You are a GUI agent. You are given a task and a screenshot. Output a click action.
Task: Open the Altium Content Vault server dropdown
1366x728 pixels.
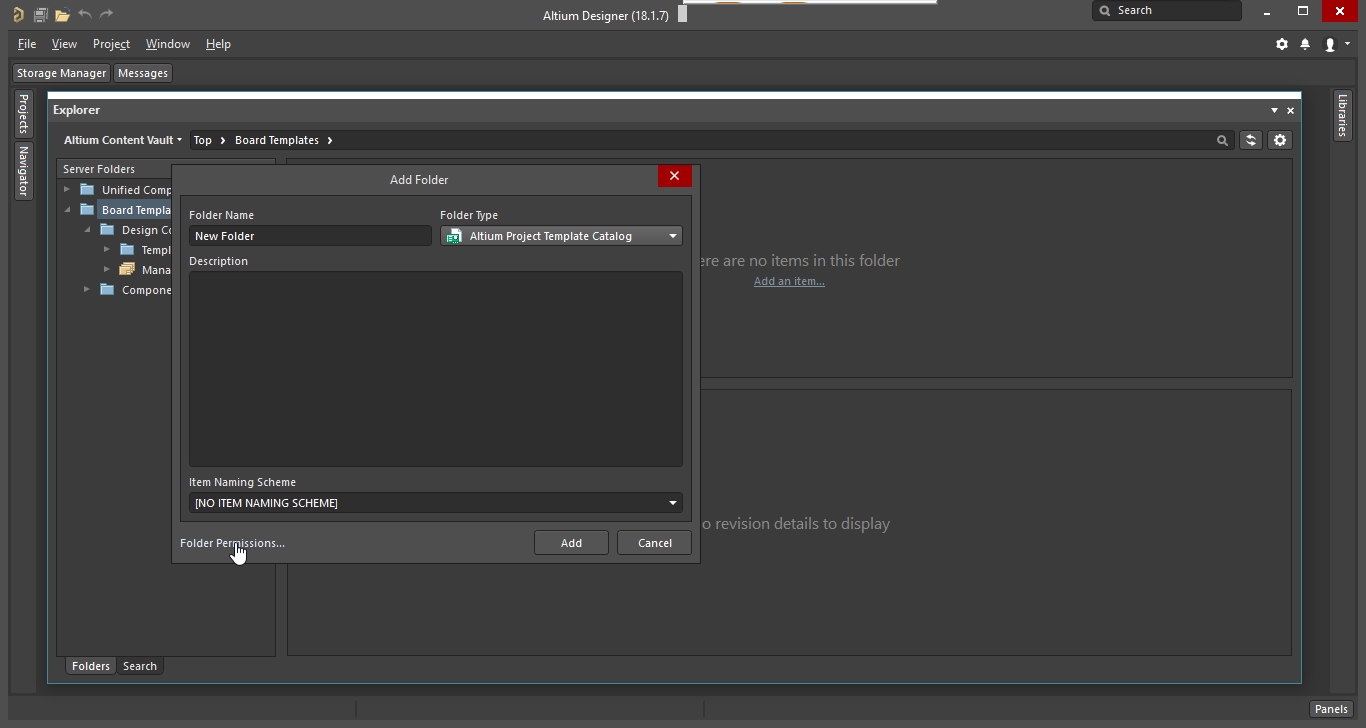(123, 140)
